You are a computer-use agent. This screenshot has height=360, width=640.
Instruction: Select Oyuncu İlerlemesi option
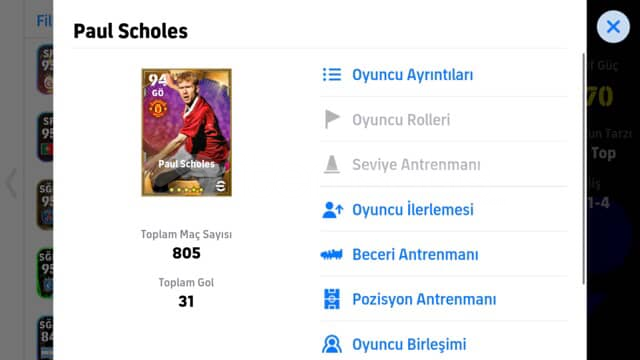444,209
